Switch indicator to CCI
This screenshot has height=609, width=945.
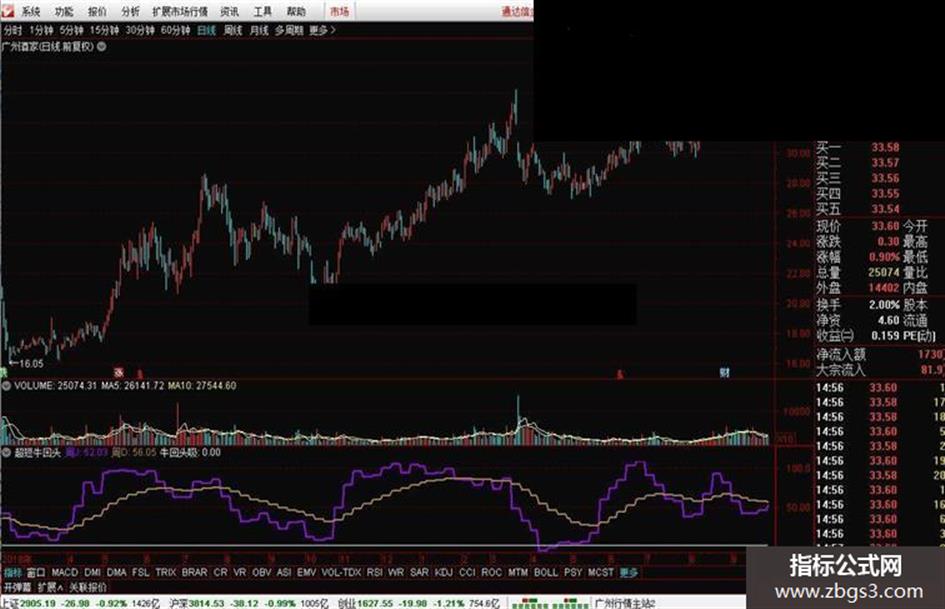click(x=467, y=573)
